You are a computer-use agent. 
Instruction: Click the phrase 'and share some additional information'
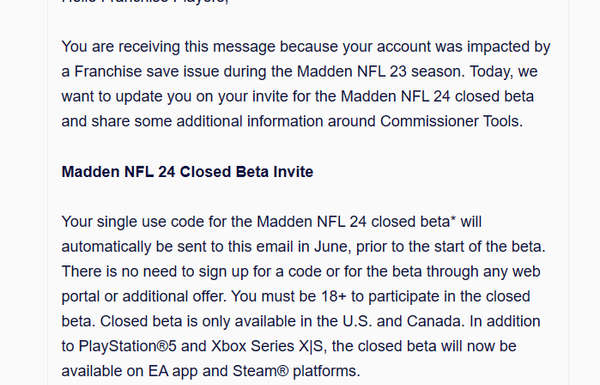(x=192, y=121)
